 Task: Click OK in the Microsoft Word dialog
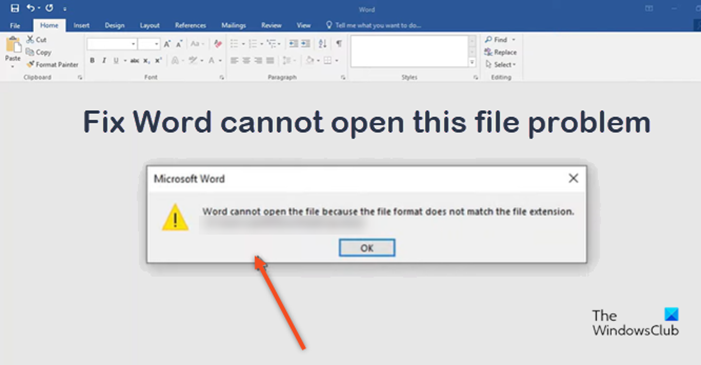tap(367, 248)
